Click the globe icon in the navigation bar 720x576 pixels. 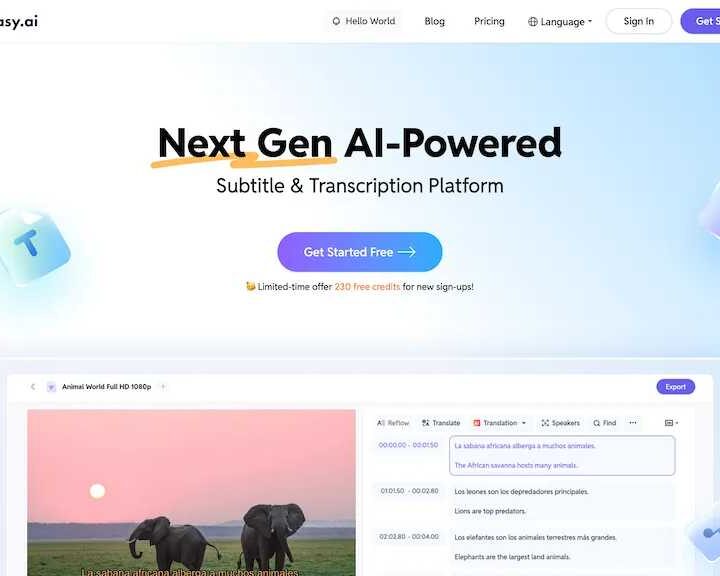(533, 22)
